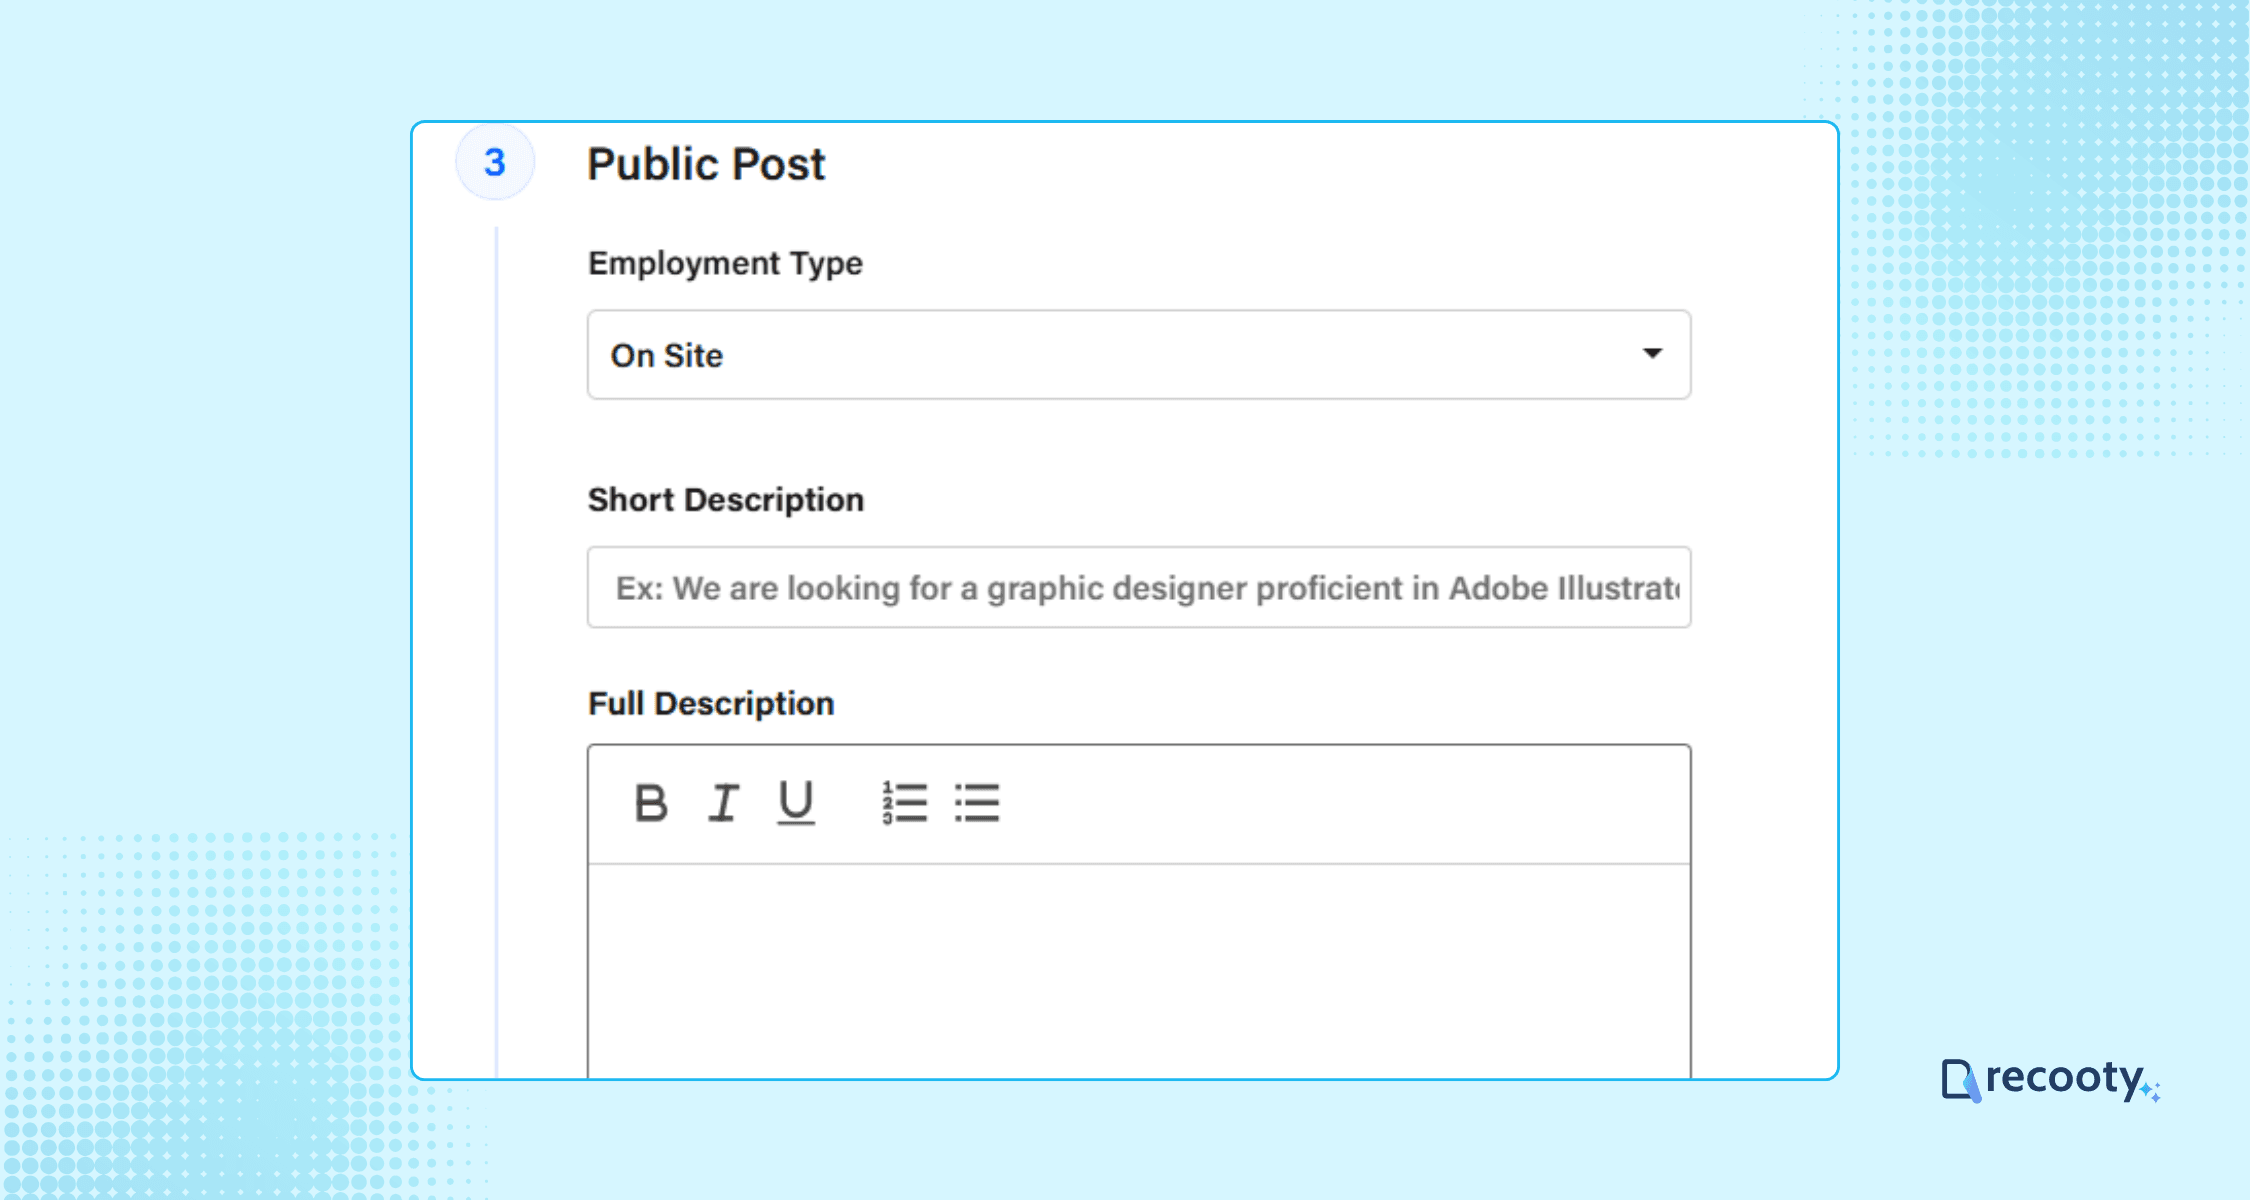Screen dimensions: 2250x1200
Task: Click the chevron on the On Site selector
Action: (1655, 353)
